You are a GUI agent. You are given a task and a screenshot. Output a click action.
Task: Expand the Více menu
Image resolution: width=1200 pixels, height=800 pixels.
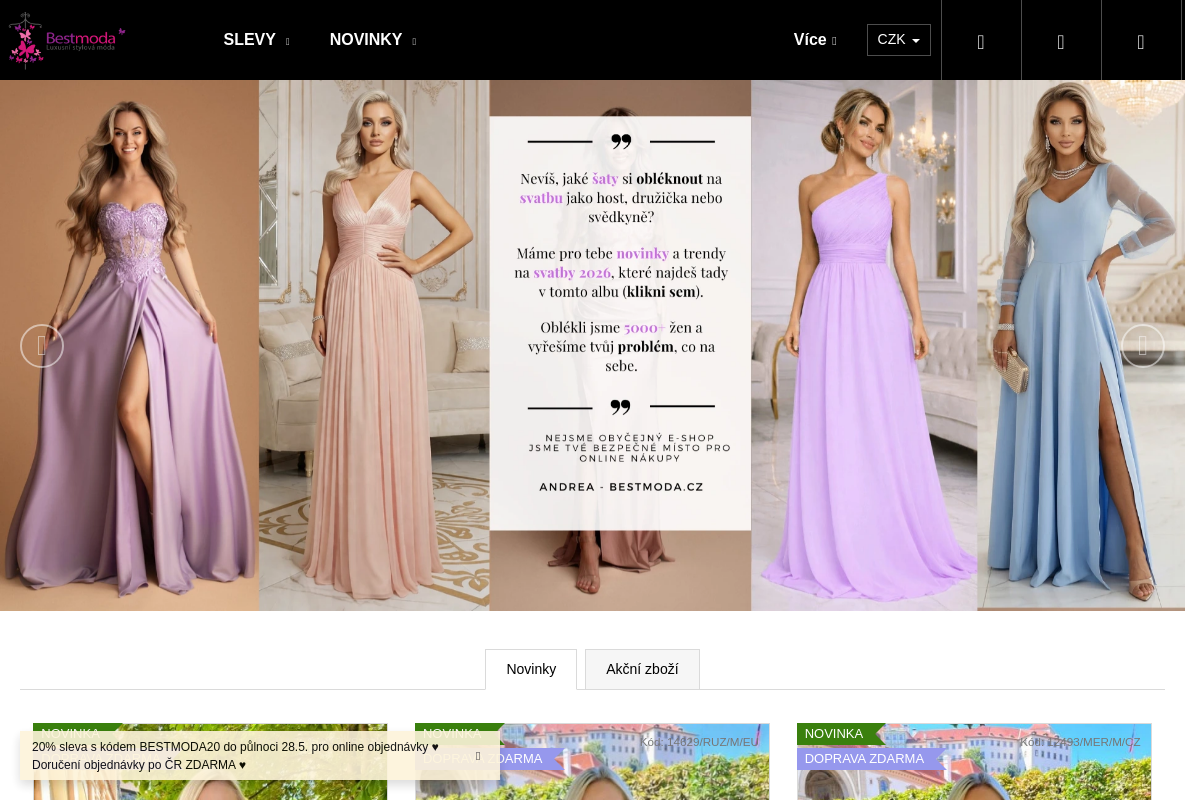pyautogui.click(x=815, y=40)
